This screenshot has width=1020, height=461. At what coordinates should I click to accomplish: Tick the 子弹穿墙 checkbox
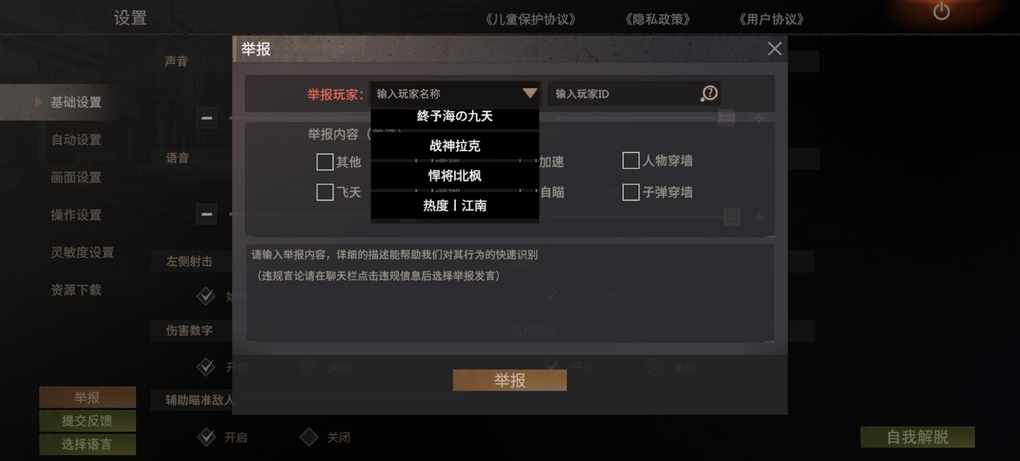pos(630,192)
